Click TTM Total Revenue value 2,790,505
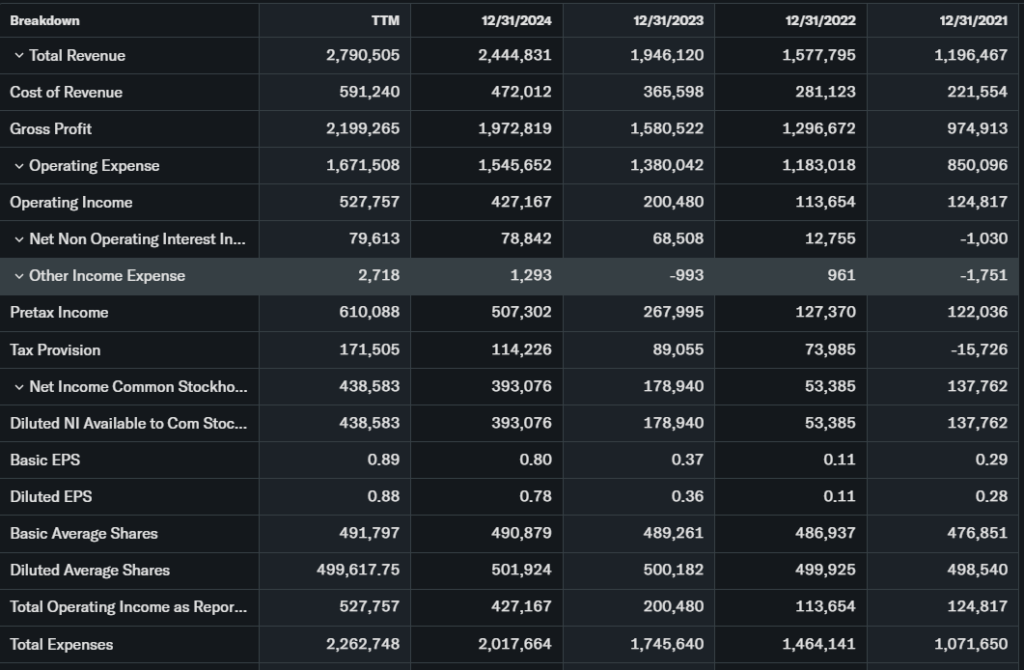This screenshot has width=1024, height=670. tap(362, 56)
